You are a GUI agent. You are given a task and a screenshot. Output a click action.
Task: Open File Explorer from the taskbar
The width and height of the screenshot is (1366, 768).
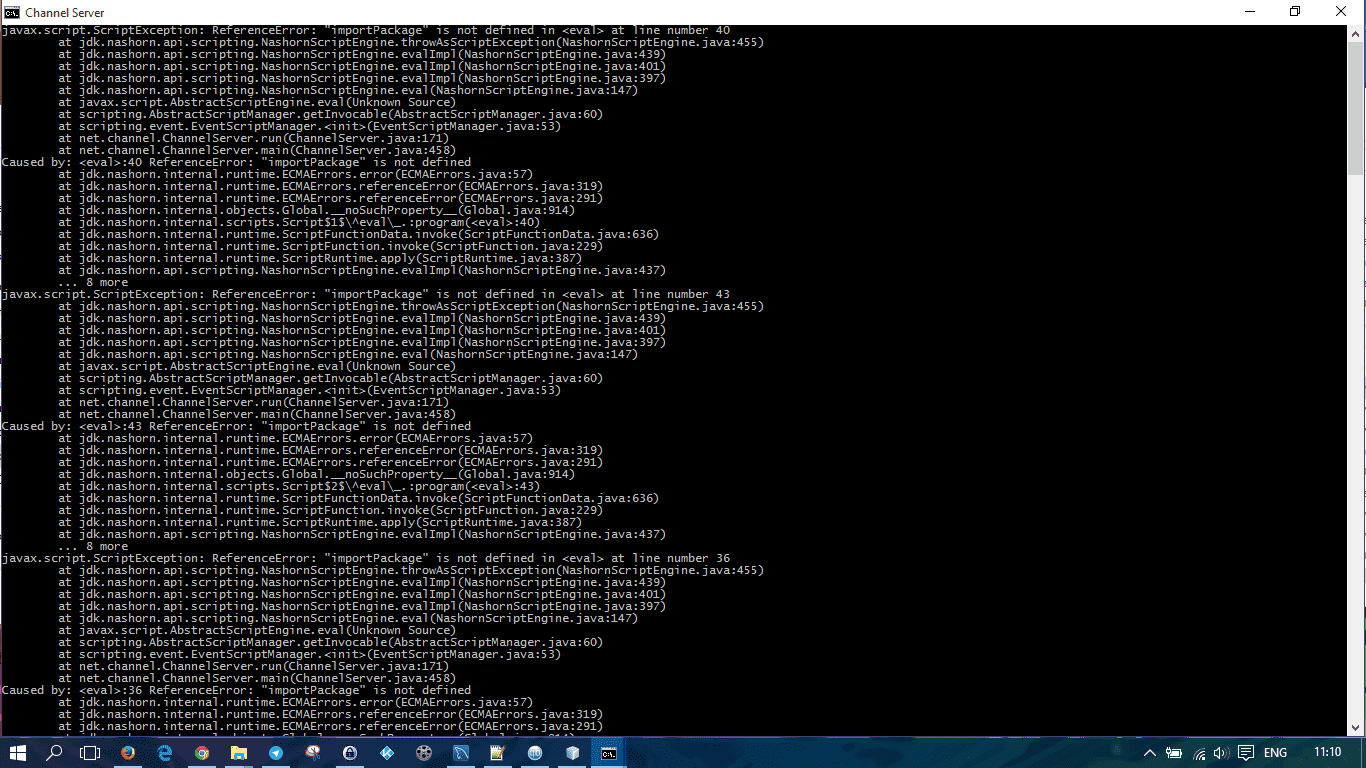click(x=239, y=752)
